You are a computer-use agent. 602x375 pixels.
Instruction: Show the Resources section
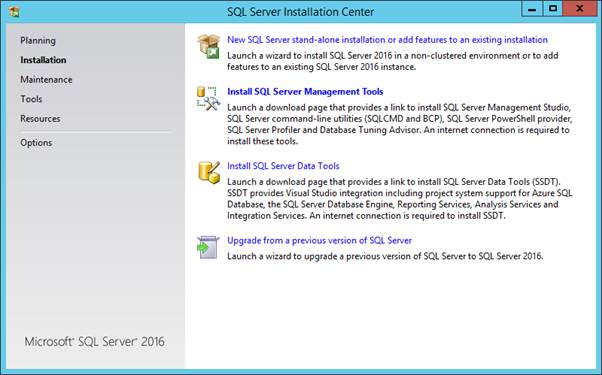40,119
